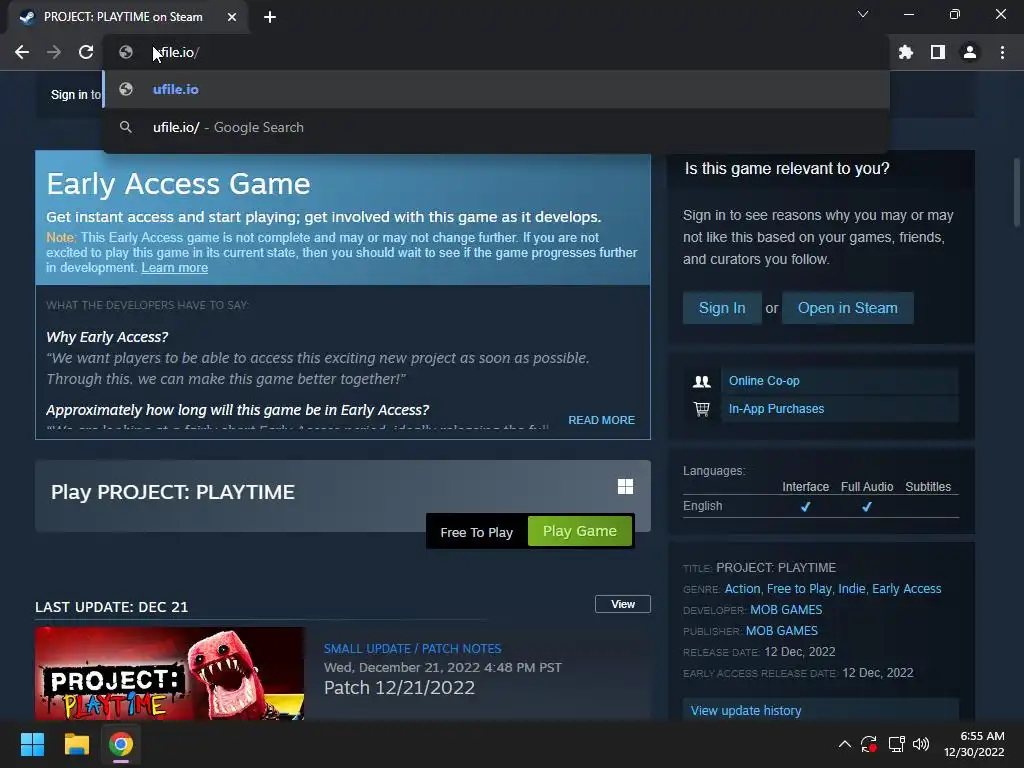Image resolution: width=1024 pixels, height=768 pixels.
Task: Click the Windows platform icon
Action: pyautogui.click(x=625, y=487)
